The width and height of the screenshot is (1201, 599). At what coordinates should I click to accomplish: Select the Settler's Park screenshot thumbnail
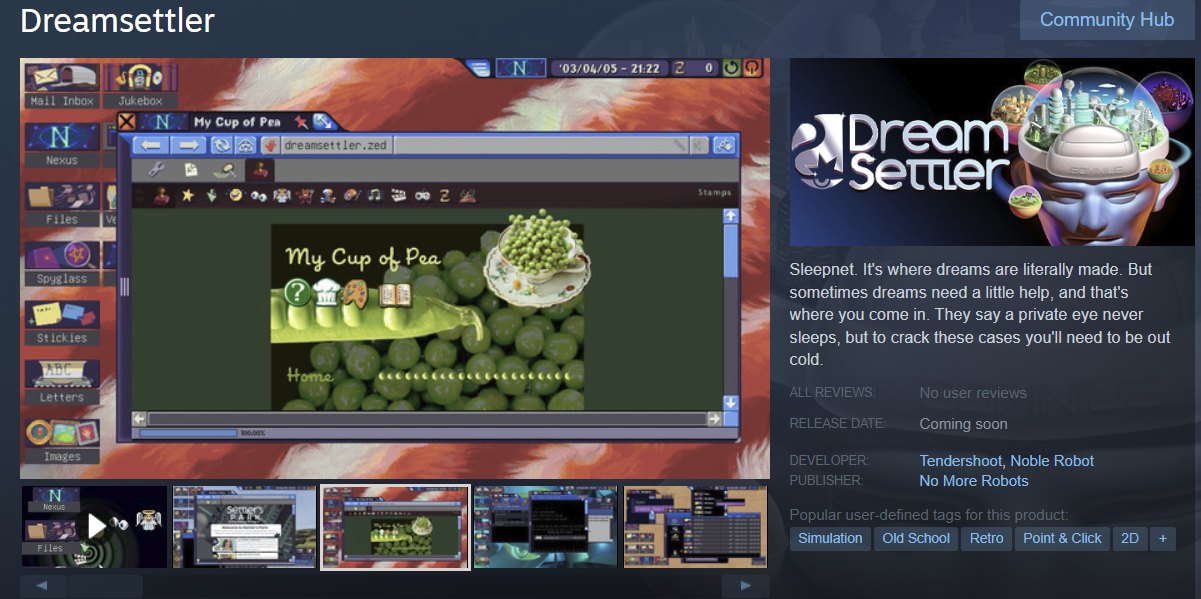[245, 527]
